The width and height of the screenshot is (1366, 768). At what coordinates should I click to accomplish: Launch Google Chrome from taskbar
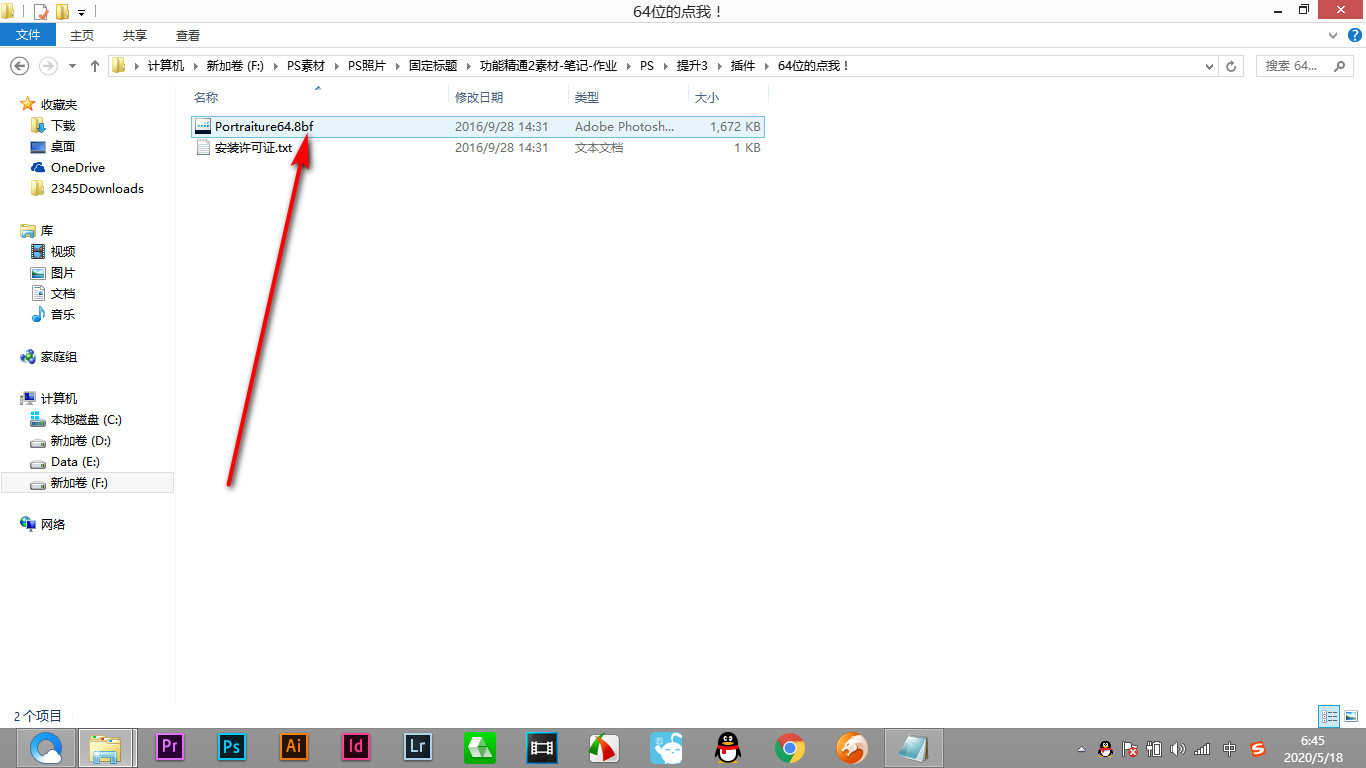point(790,747)
